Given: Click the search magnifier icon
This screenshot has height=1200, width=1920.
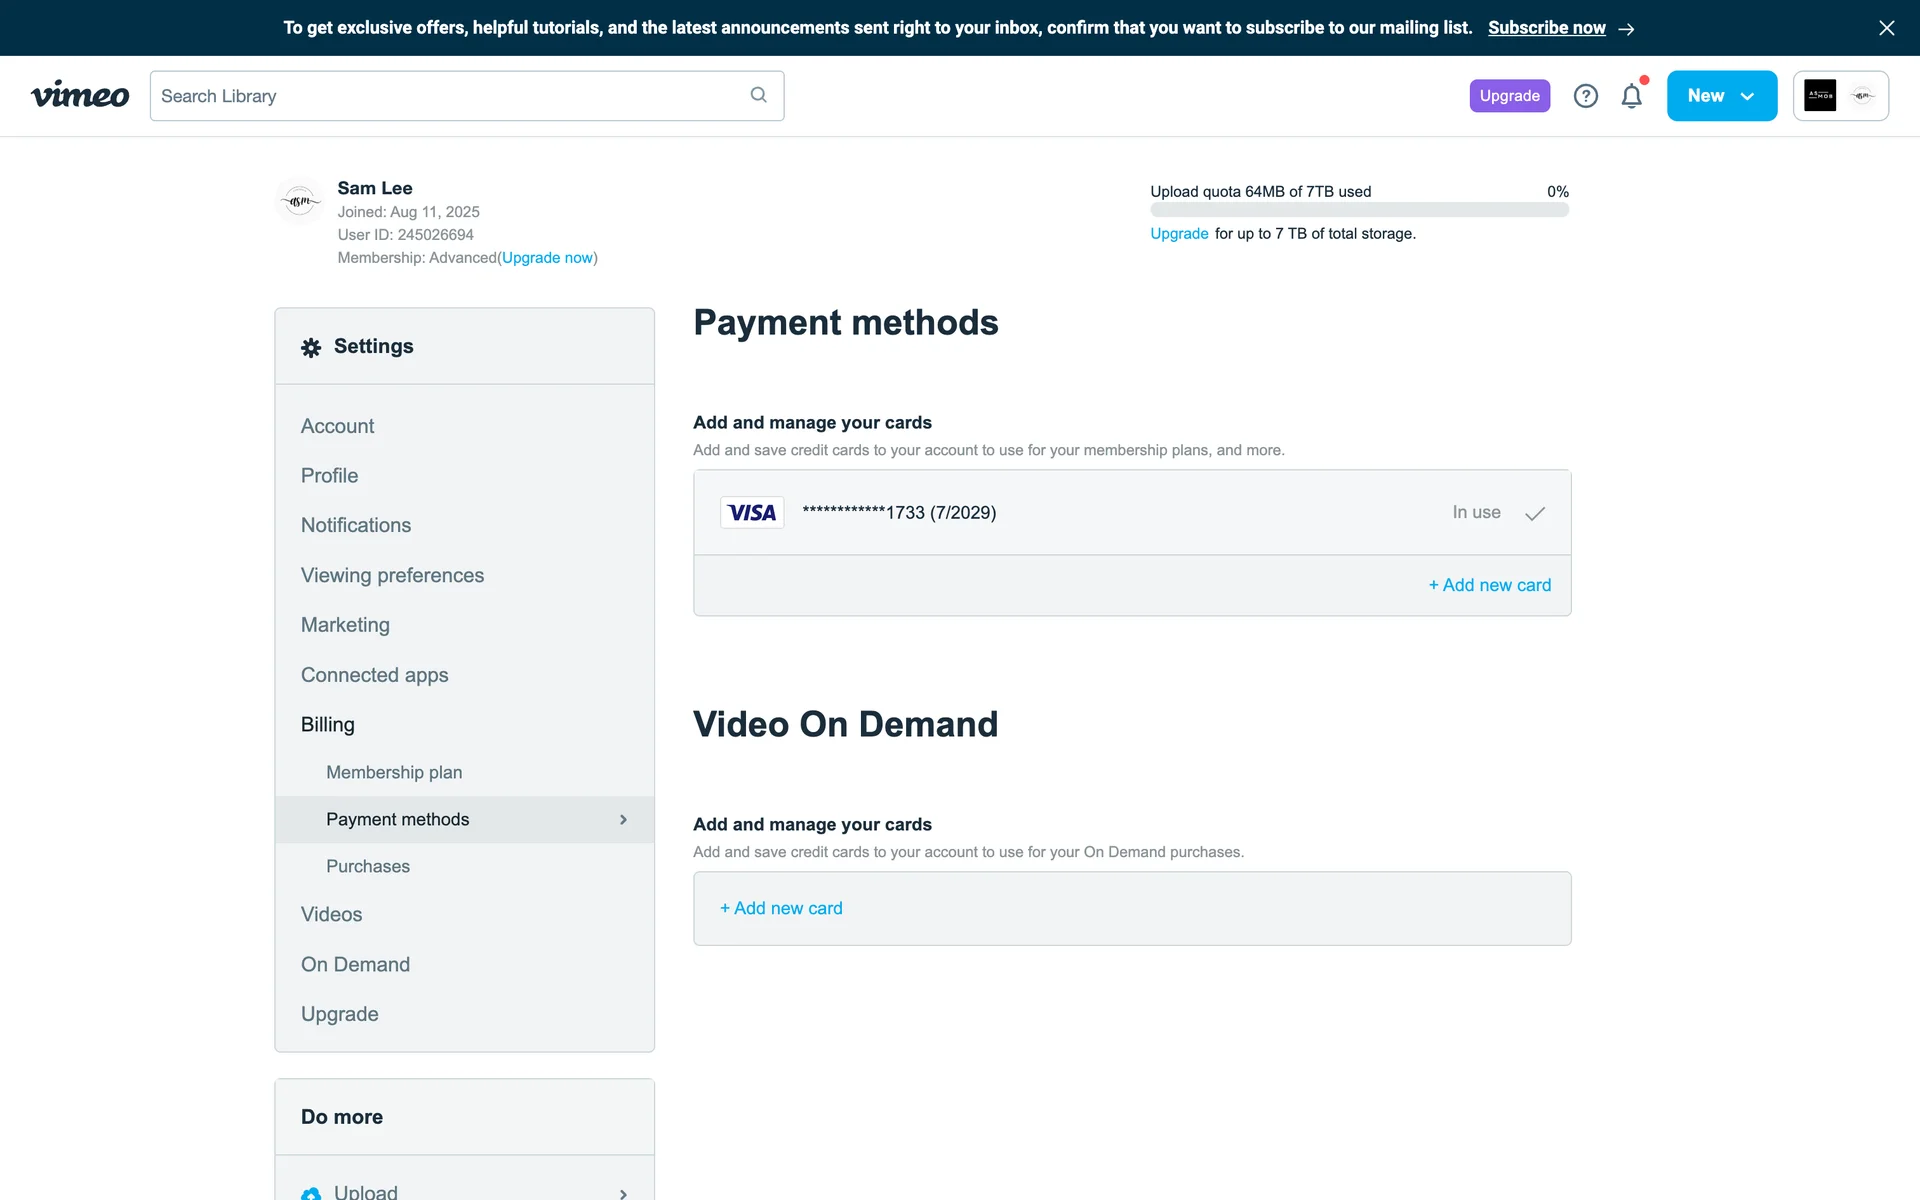Looking at the screenshot, I should click(x=758, y=95).
